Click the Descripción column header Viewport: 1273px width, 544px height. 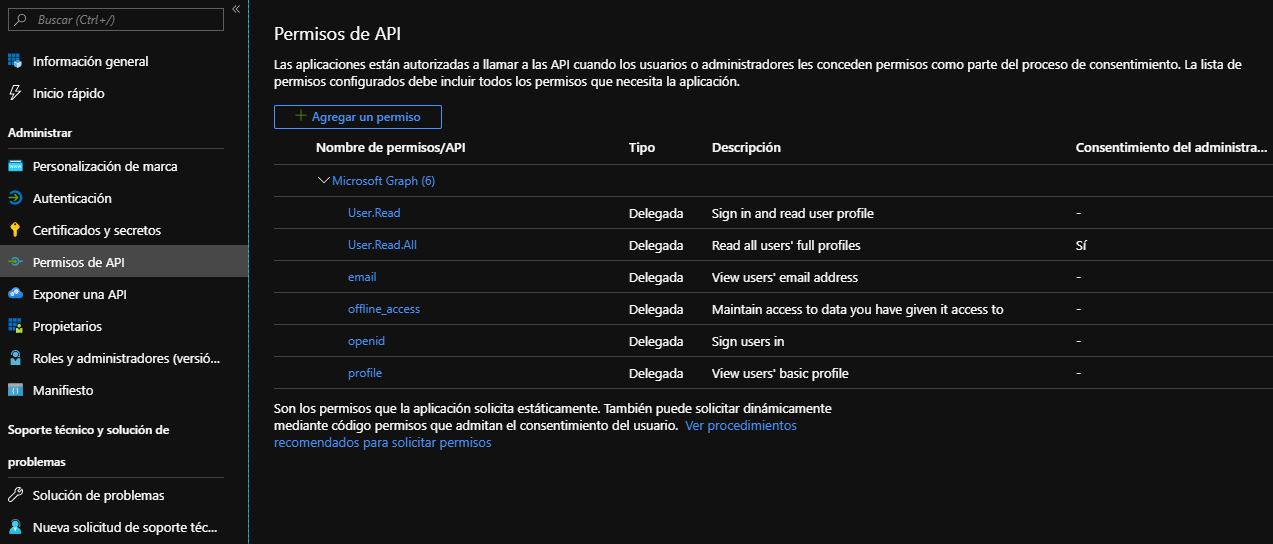pyautogui.click(x=746, y=147)
